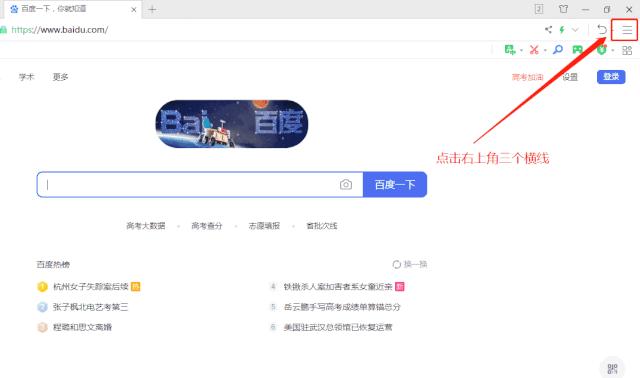Image resolution: width=640 pixels, height=378 pixels.
Task: Open the 高考查分 link
Action: (207, 226)
